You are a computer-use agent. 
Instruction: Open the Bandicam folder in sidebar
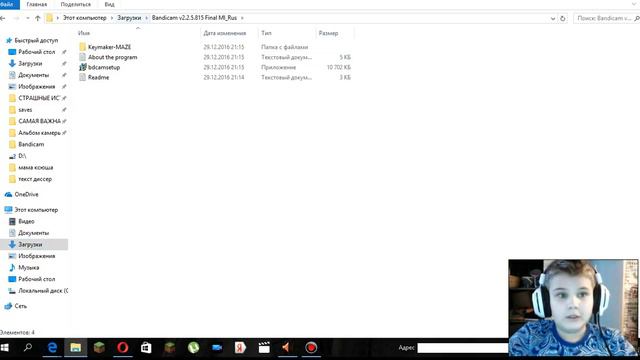31,144
